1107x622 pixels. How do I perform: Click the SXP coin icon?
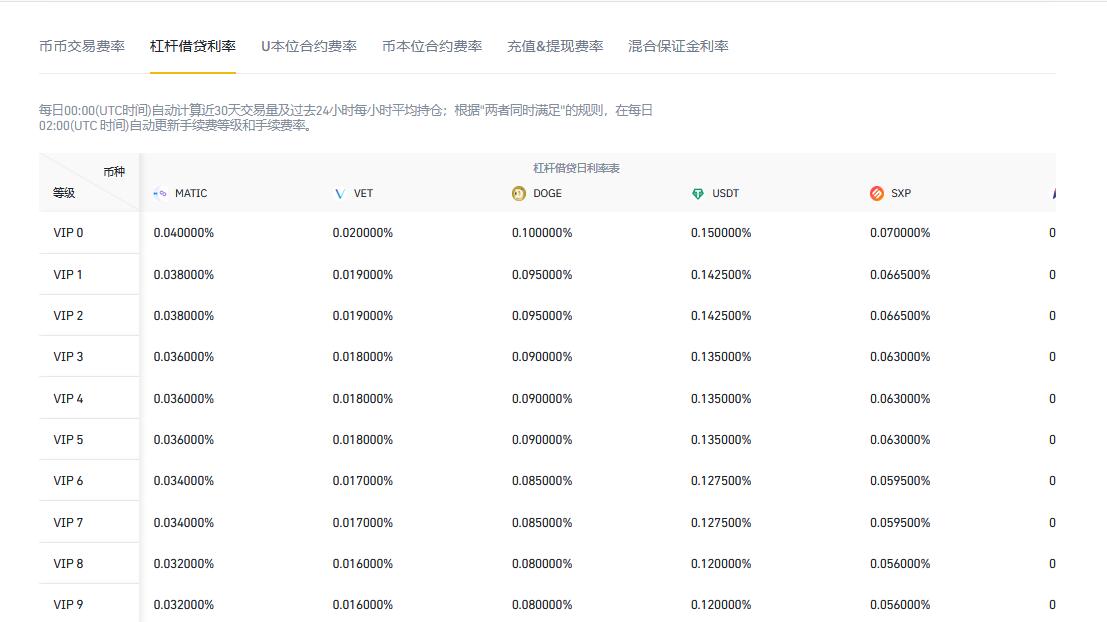[876, 194]
